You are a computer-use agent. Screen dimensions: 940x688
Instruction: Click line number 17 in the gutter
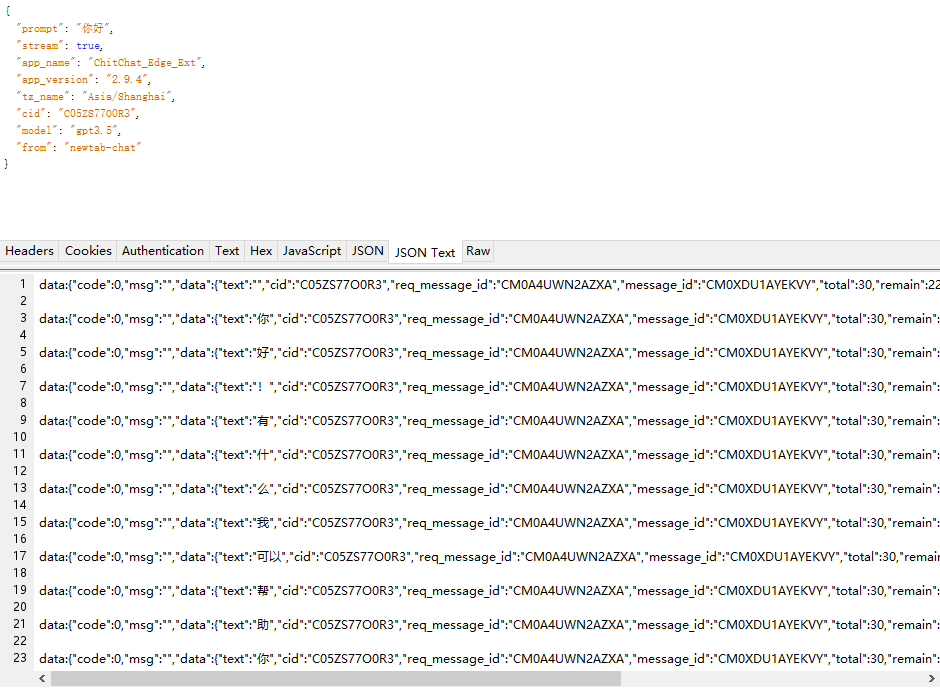tap(19, 557)
